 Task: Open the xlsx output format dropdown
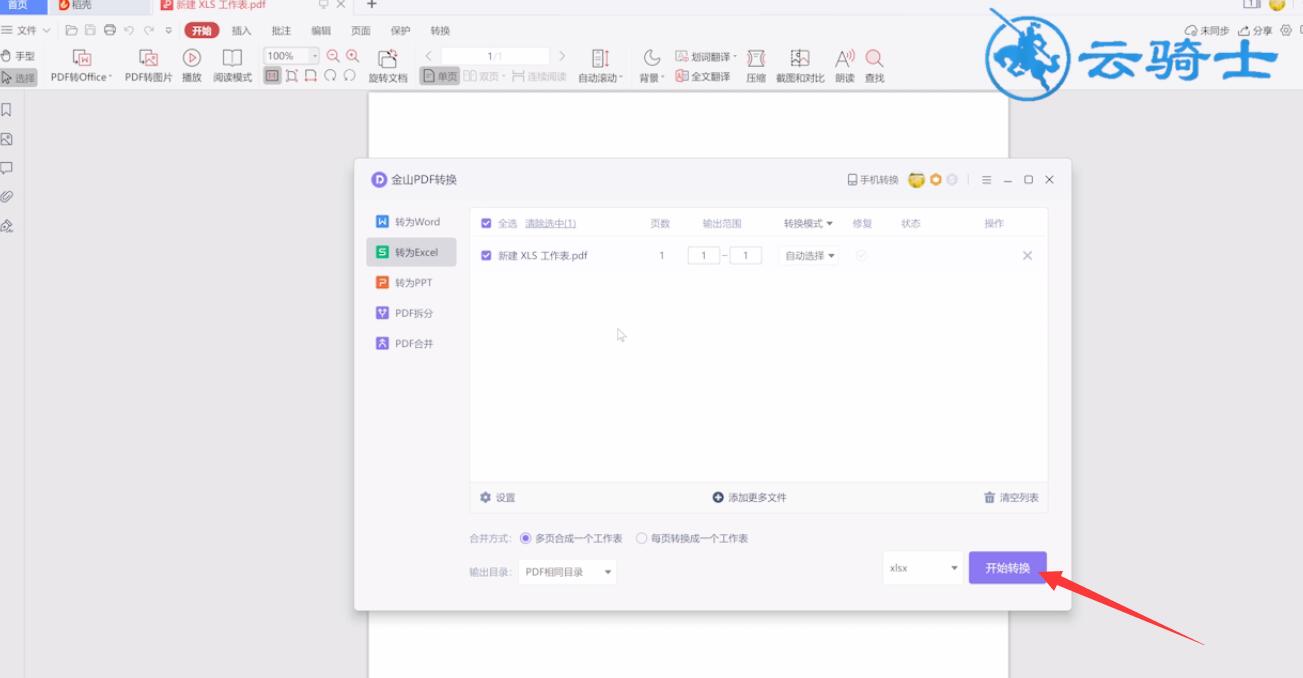click(x=923, y=568)
